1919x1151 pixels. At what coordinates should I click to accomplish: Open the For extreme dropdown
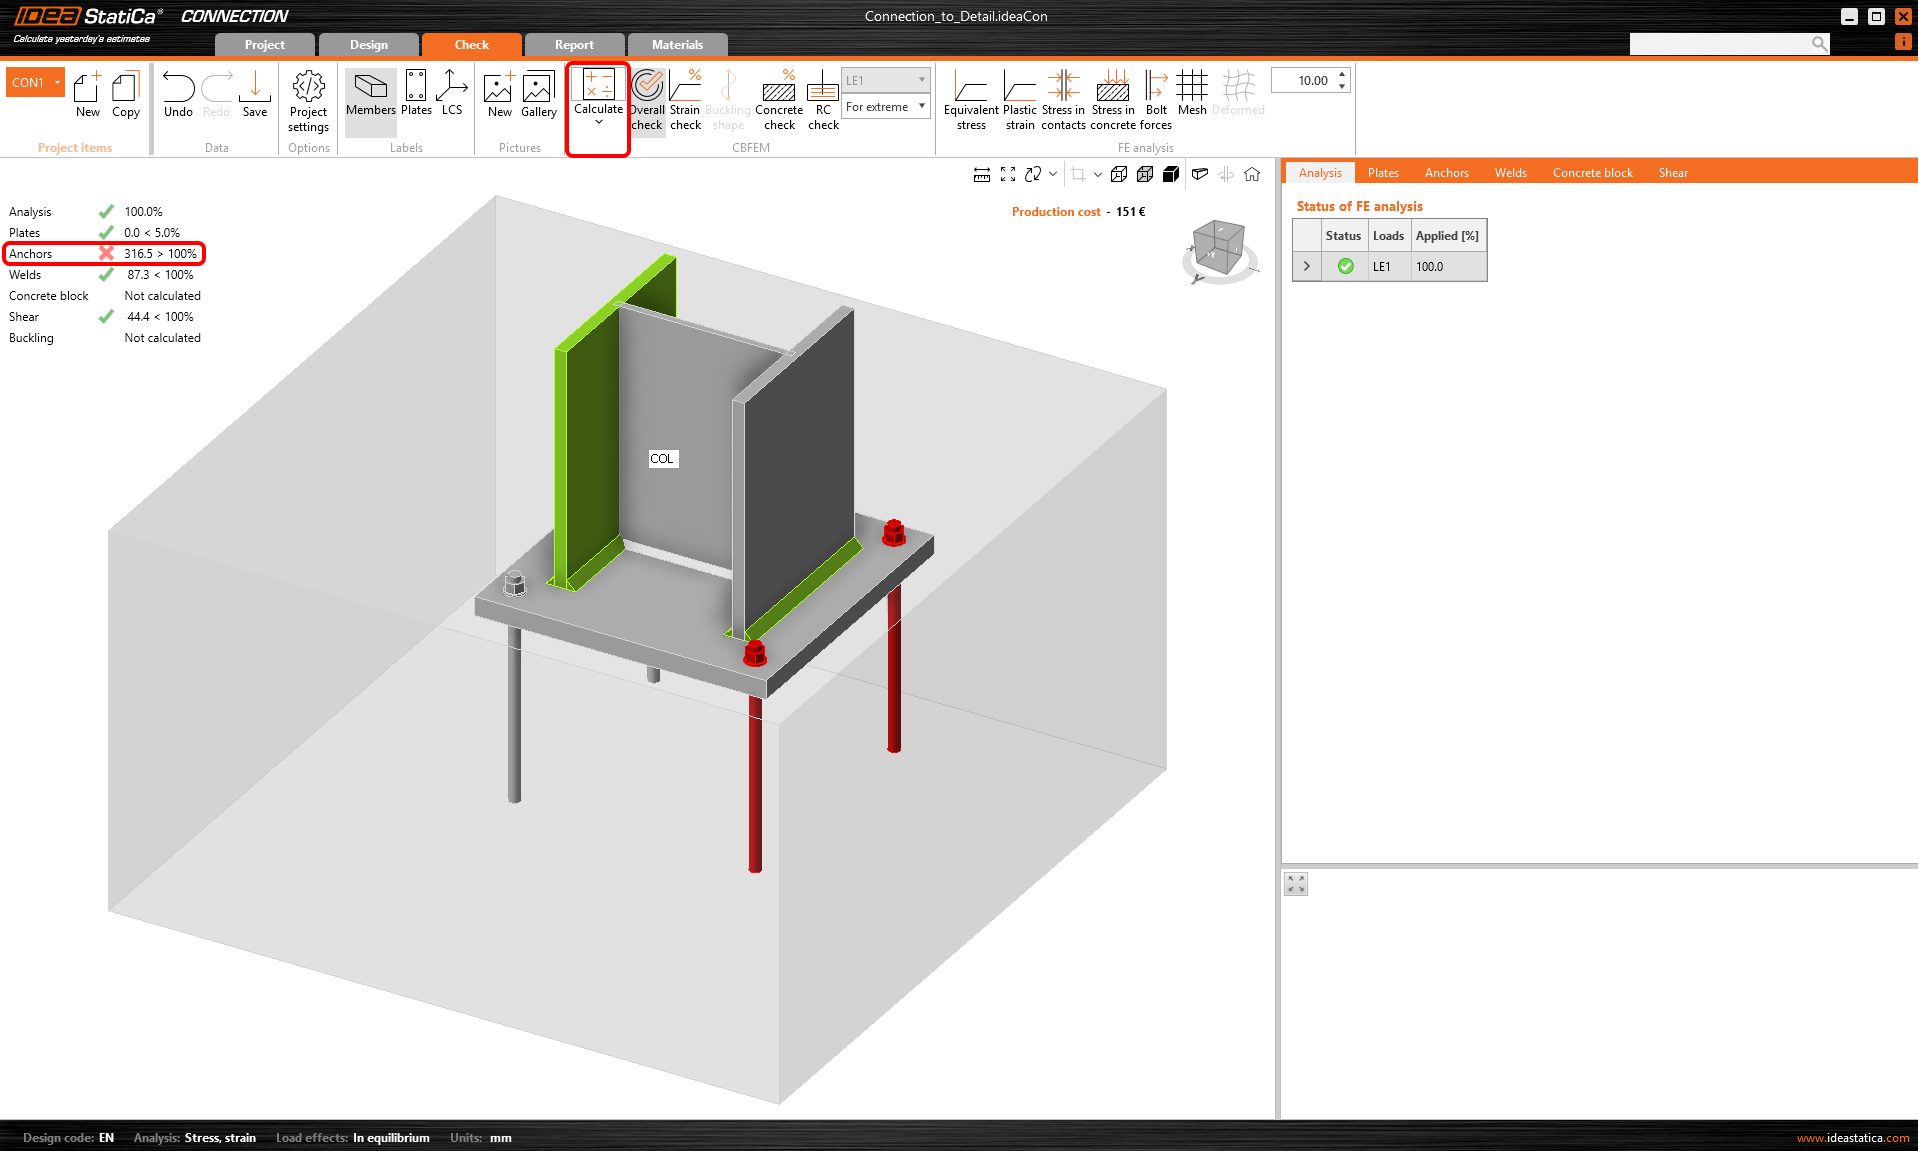886,107
